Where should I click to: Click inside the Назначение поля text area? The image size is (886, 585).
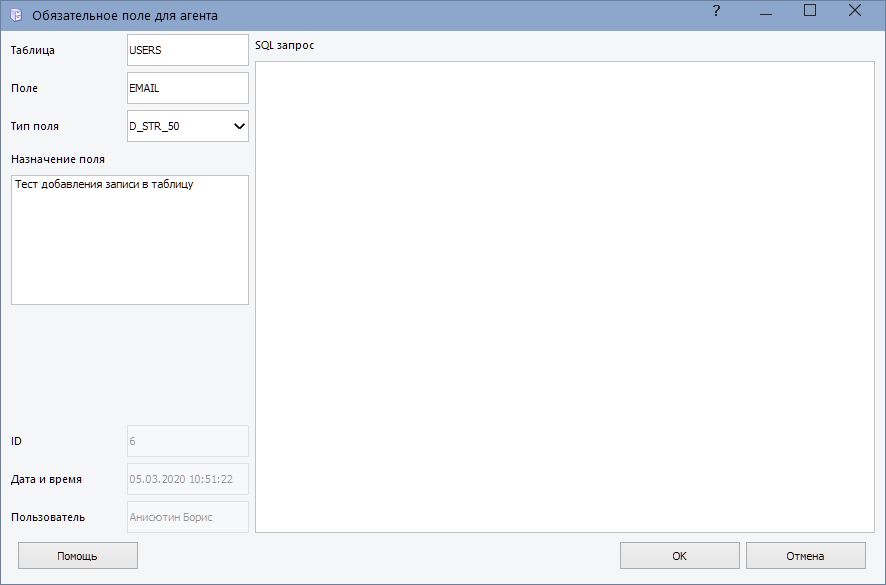coord(129,240)
